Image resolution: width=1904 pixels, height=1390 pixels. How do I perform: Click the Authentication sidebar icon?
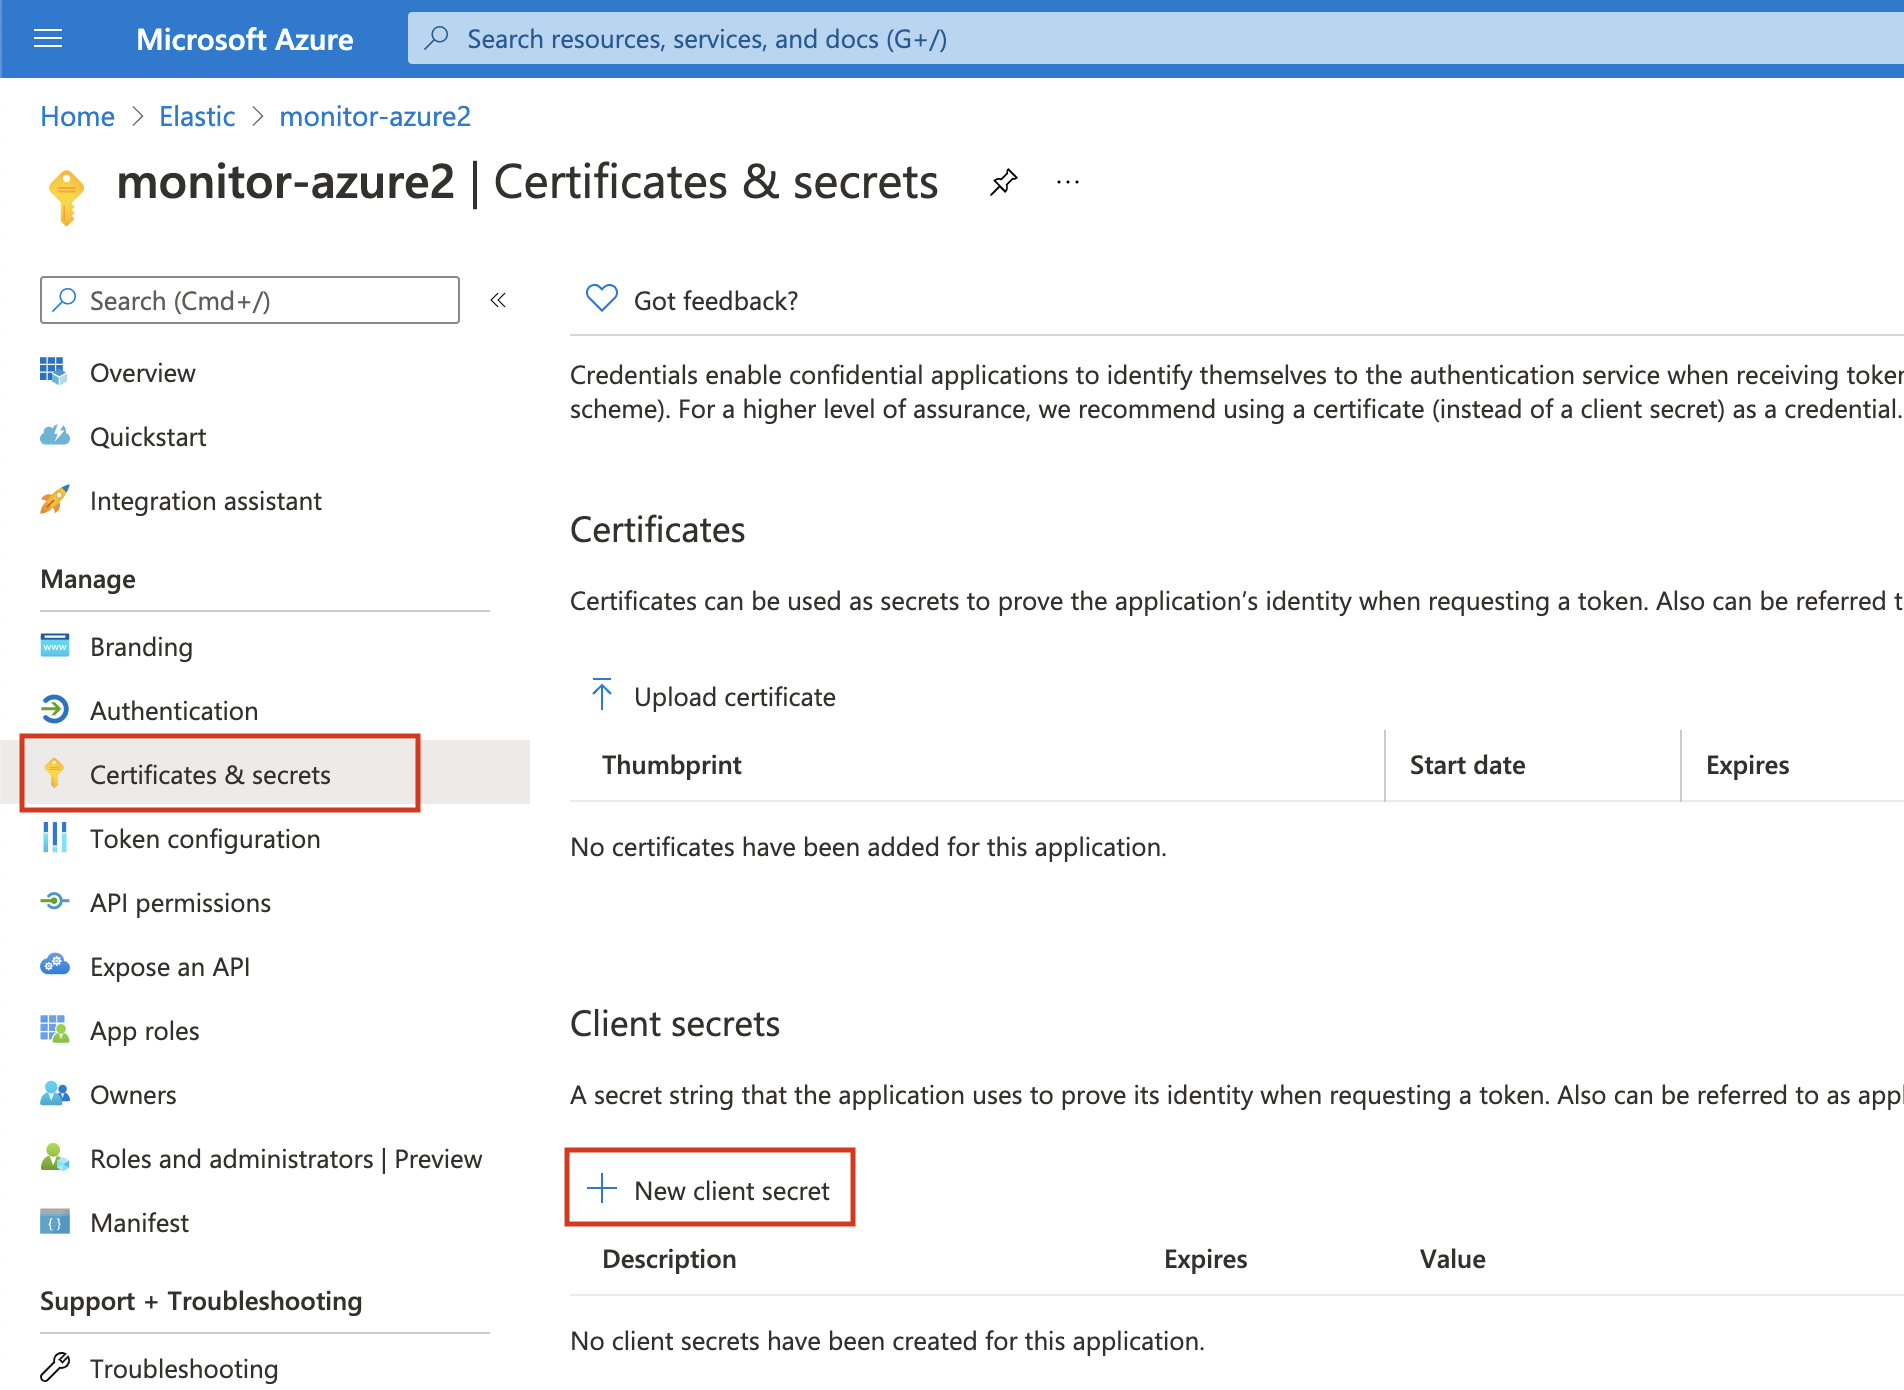tap(55, 710)
